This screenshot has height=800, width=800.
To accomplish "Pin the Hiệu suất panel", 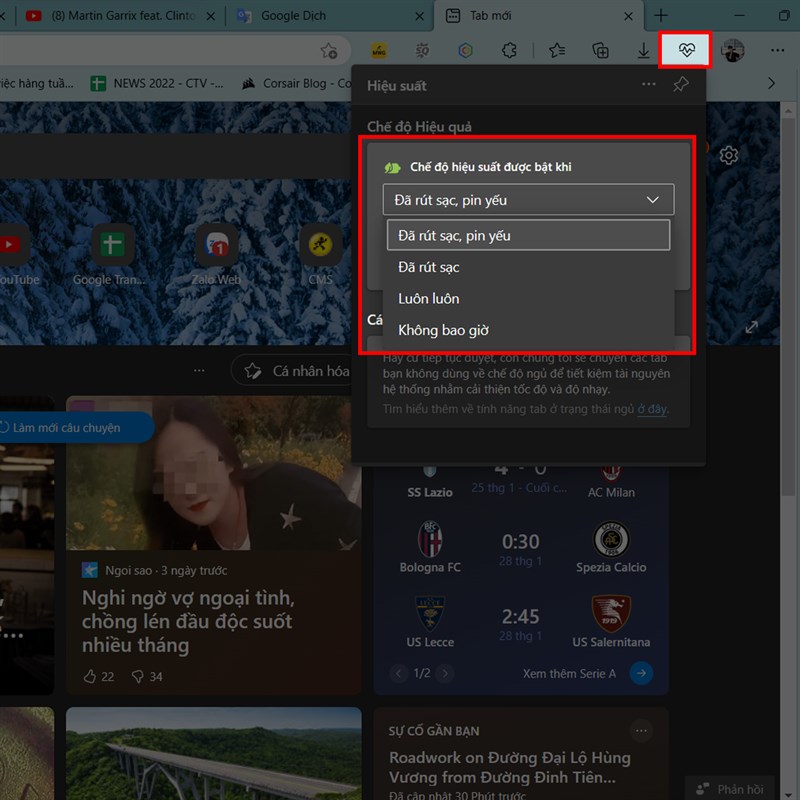I will tap(681, 84).
